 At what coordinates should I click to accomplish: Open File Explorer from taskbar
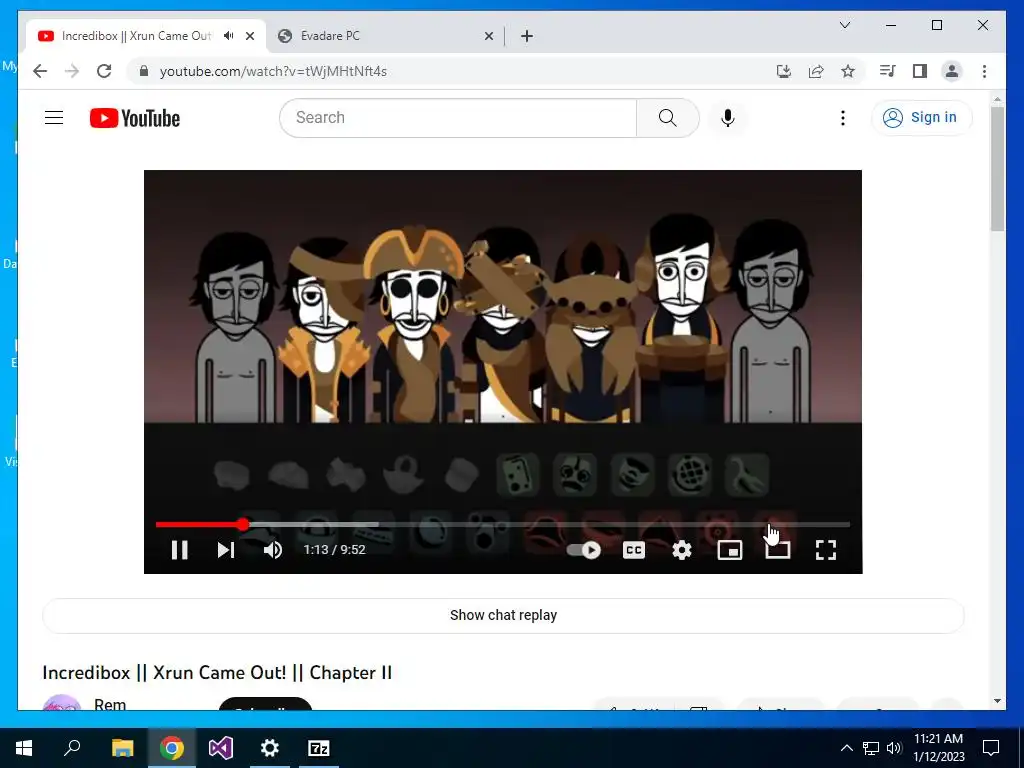click(122, 748)
